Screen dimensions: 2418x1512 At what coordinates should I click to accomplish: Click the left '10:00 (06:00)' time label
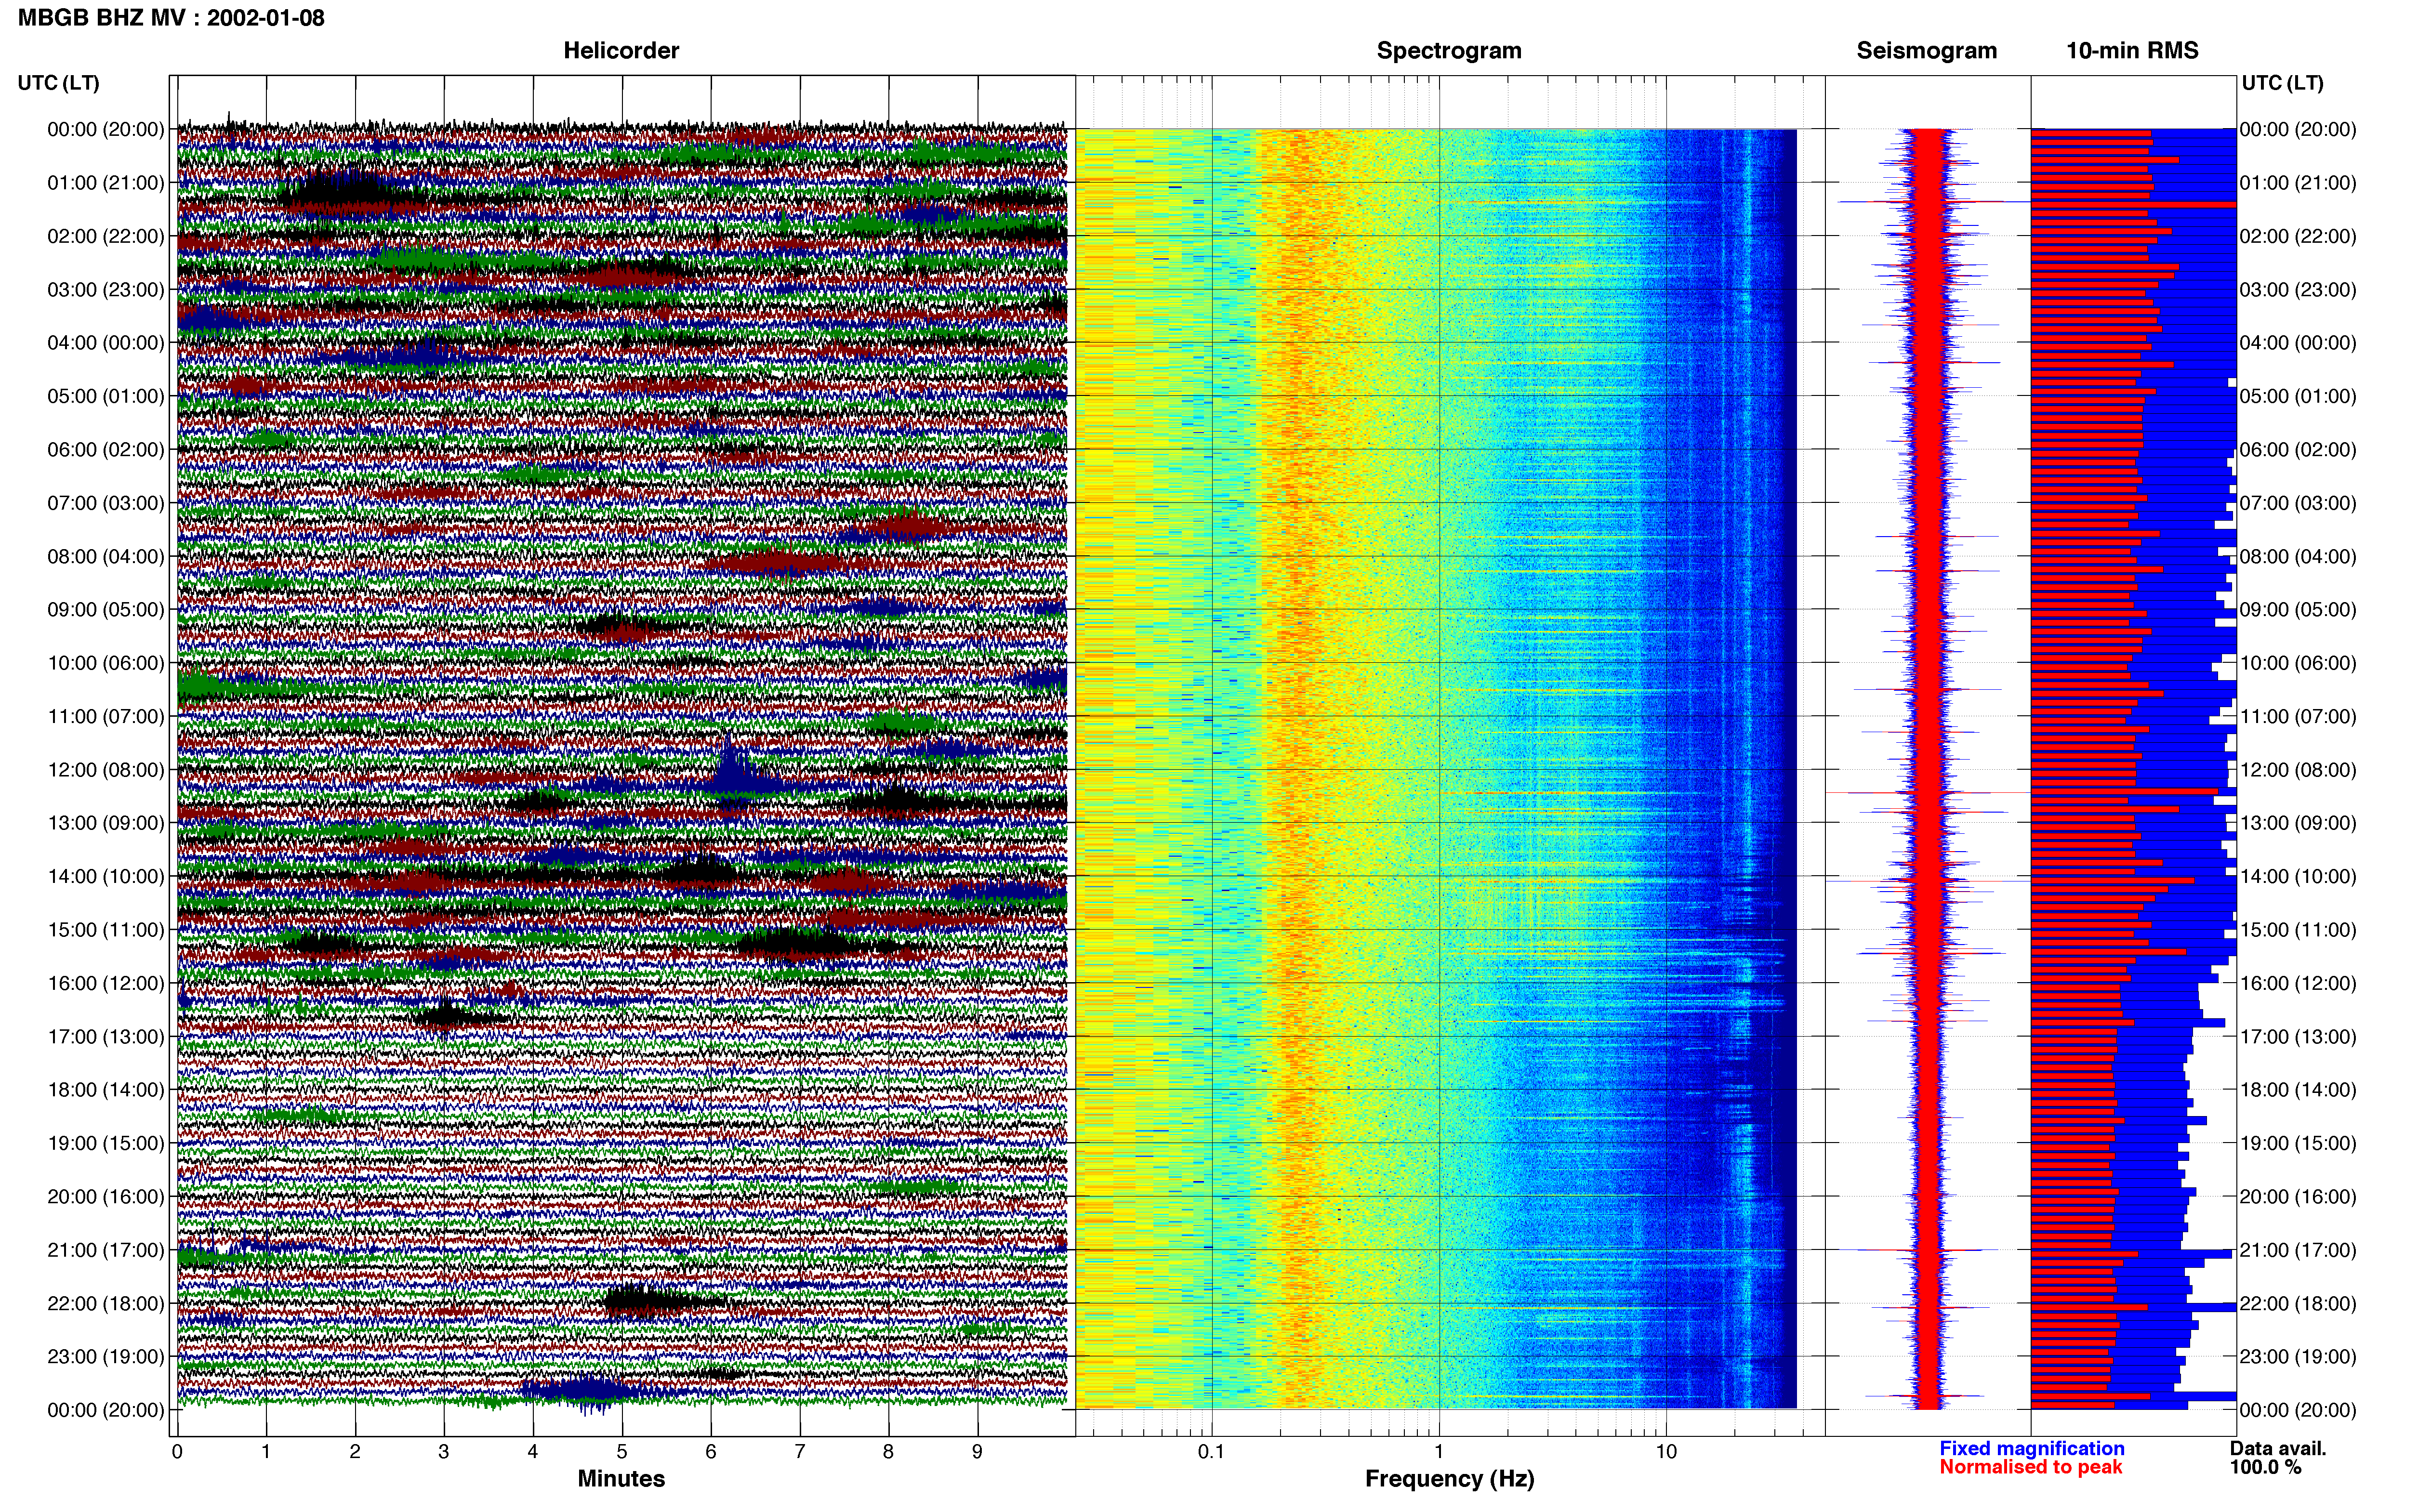[106, 662]
